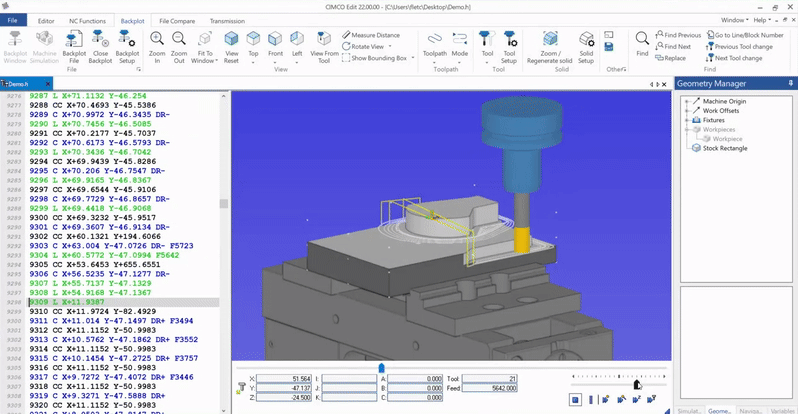Click the Find Next button
798x414 pixels.
pyautogui.click(x=676, y=47)
